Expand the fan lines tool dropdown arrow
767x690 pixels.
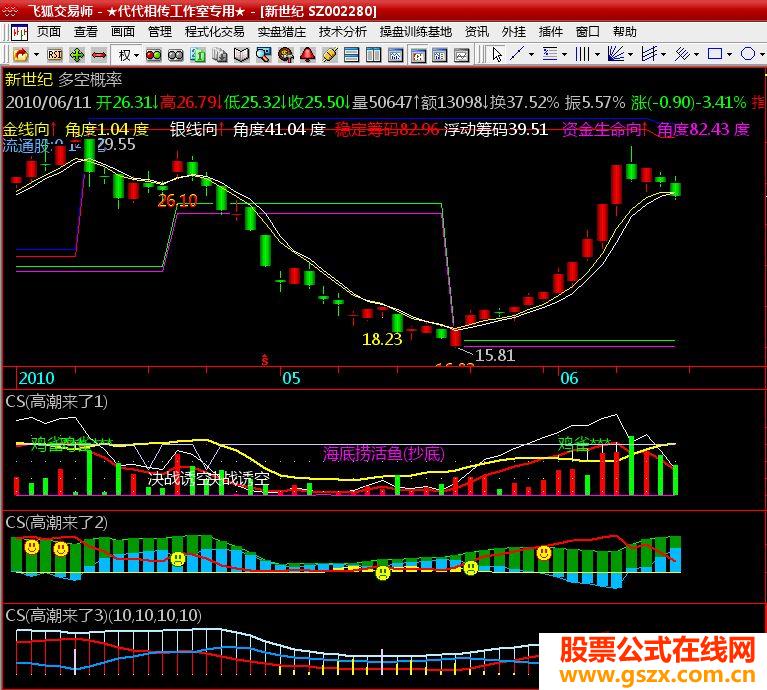(x=631, y=55)
